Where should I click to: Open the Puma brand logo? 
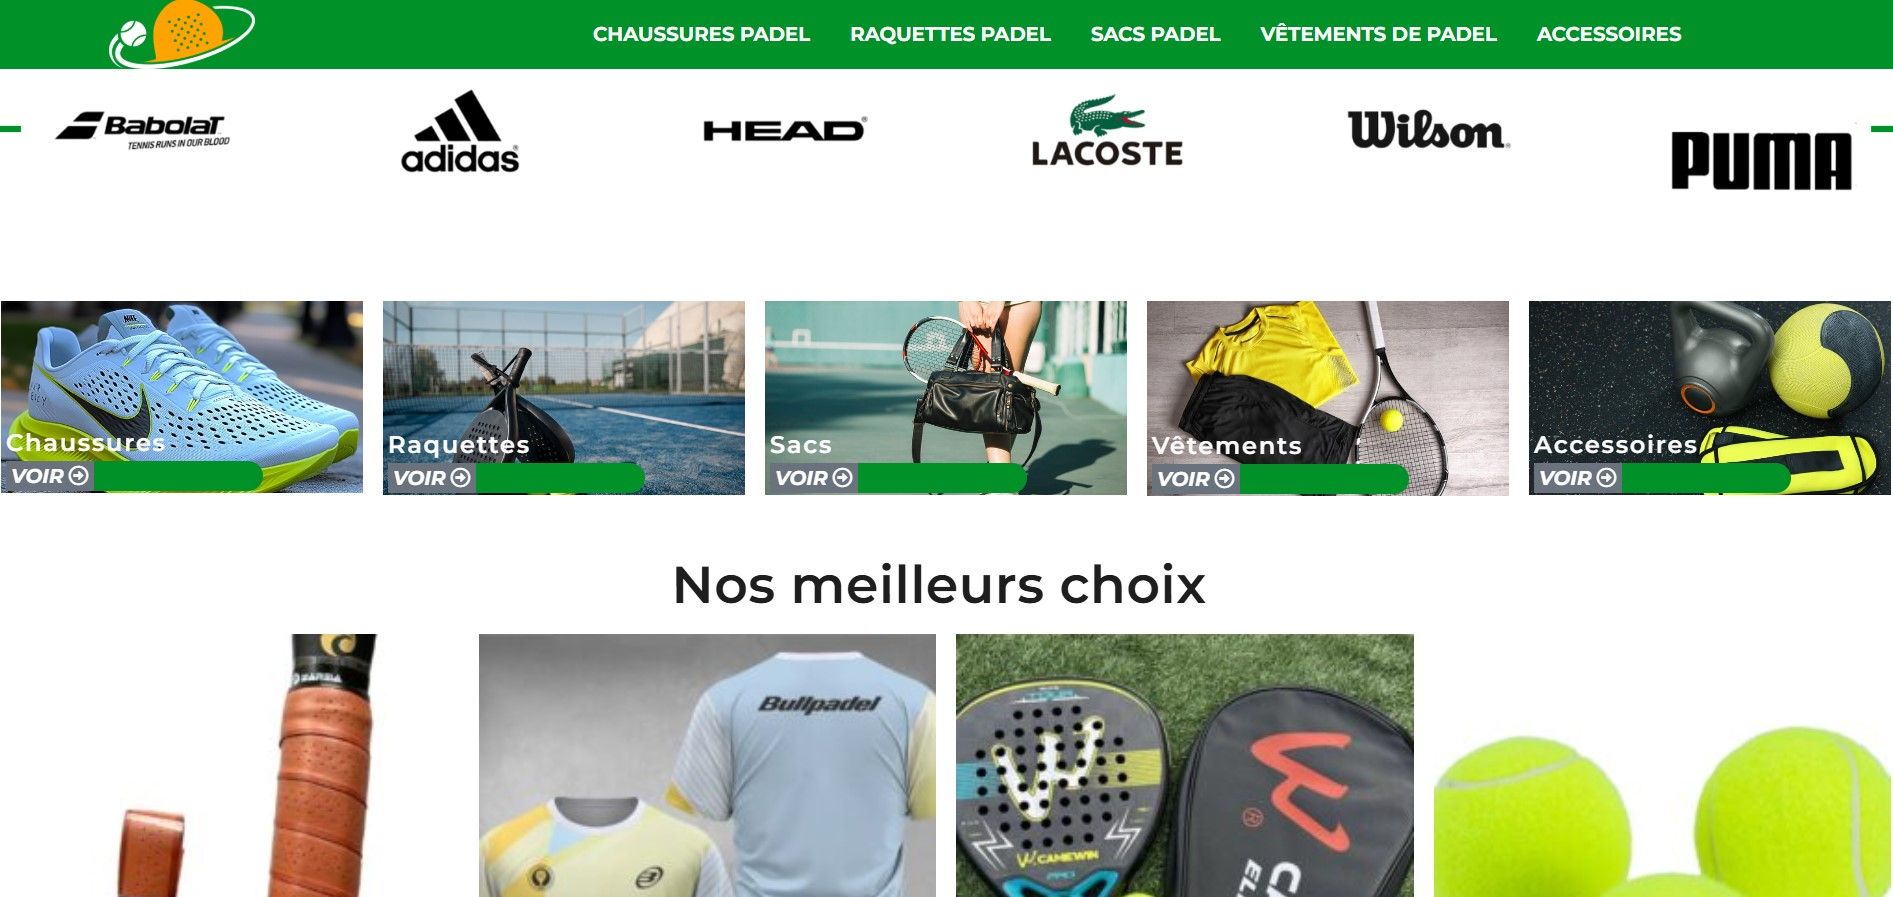[x=1762, y=160]
